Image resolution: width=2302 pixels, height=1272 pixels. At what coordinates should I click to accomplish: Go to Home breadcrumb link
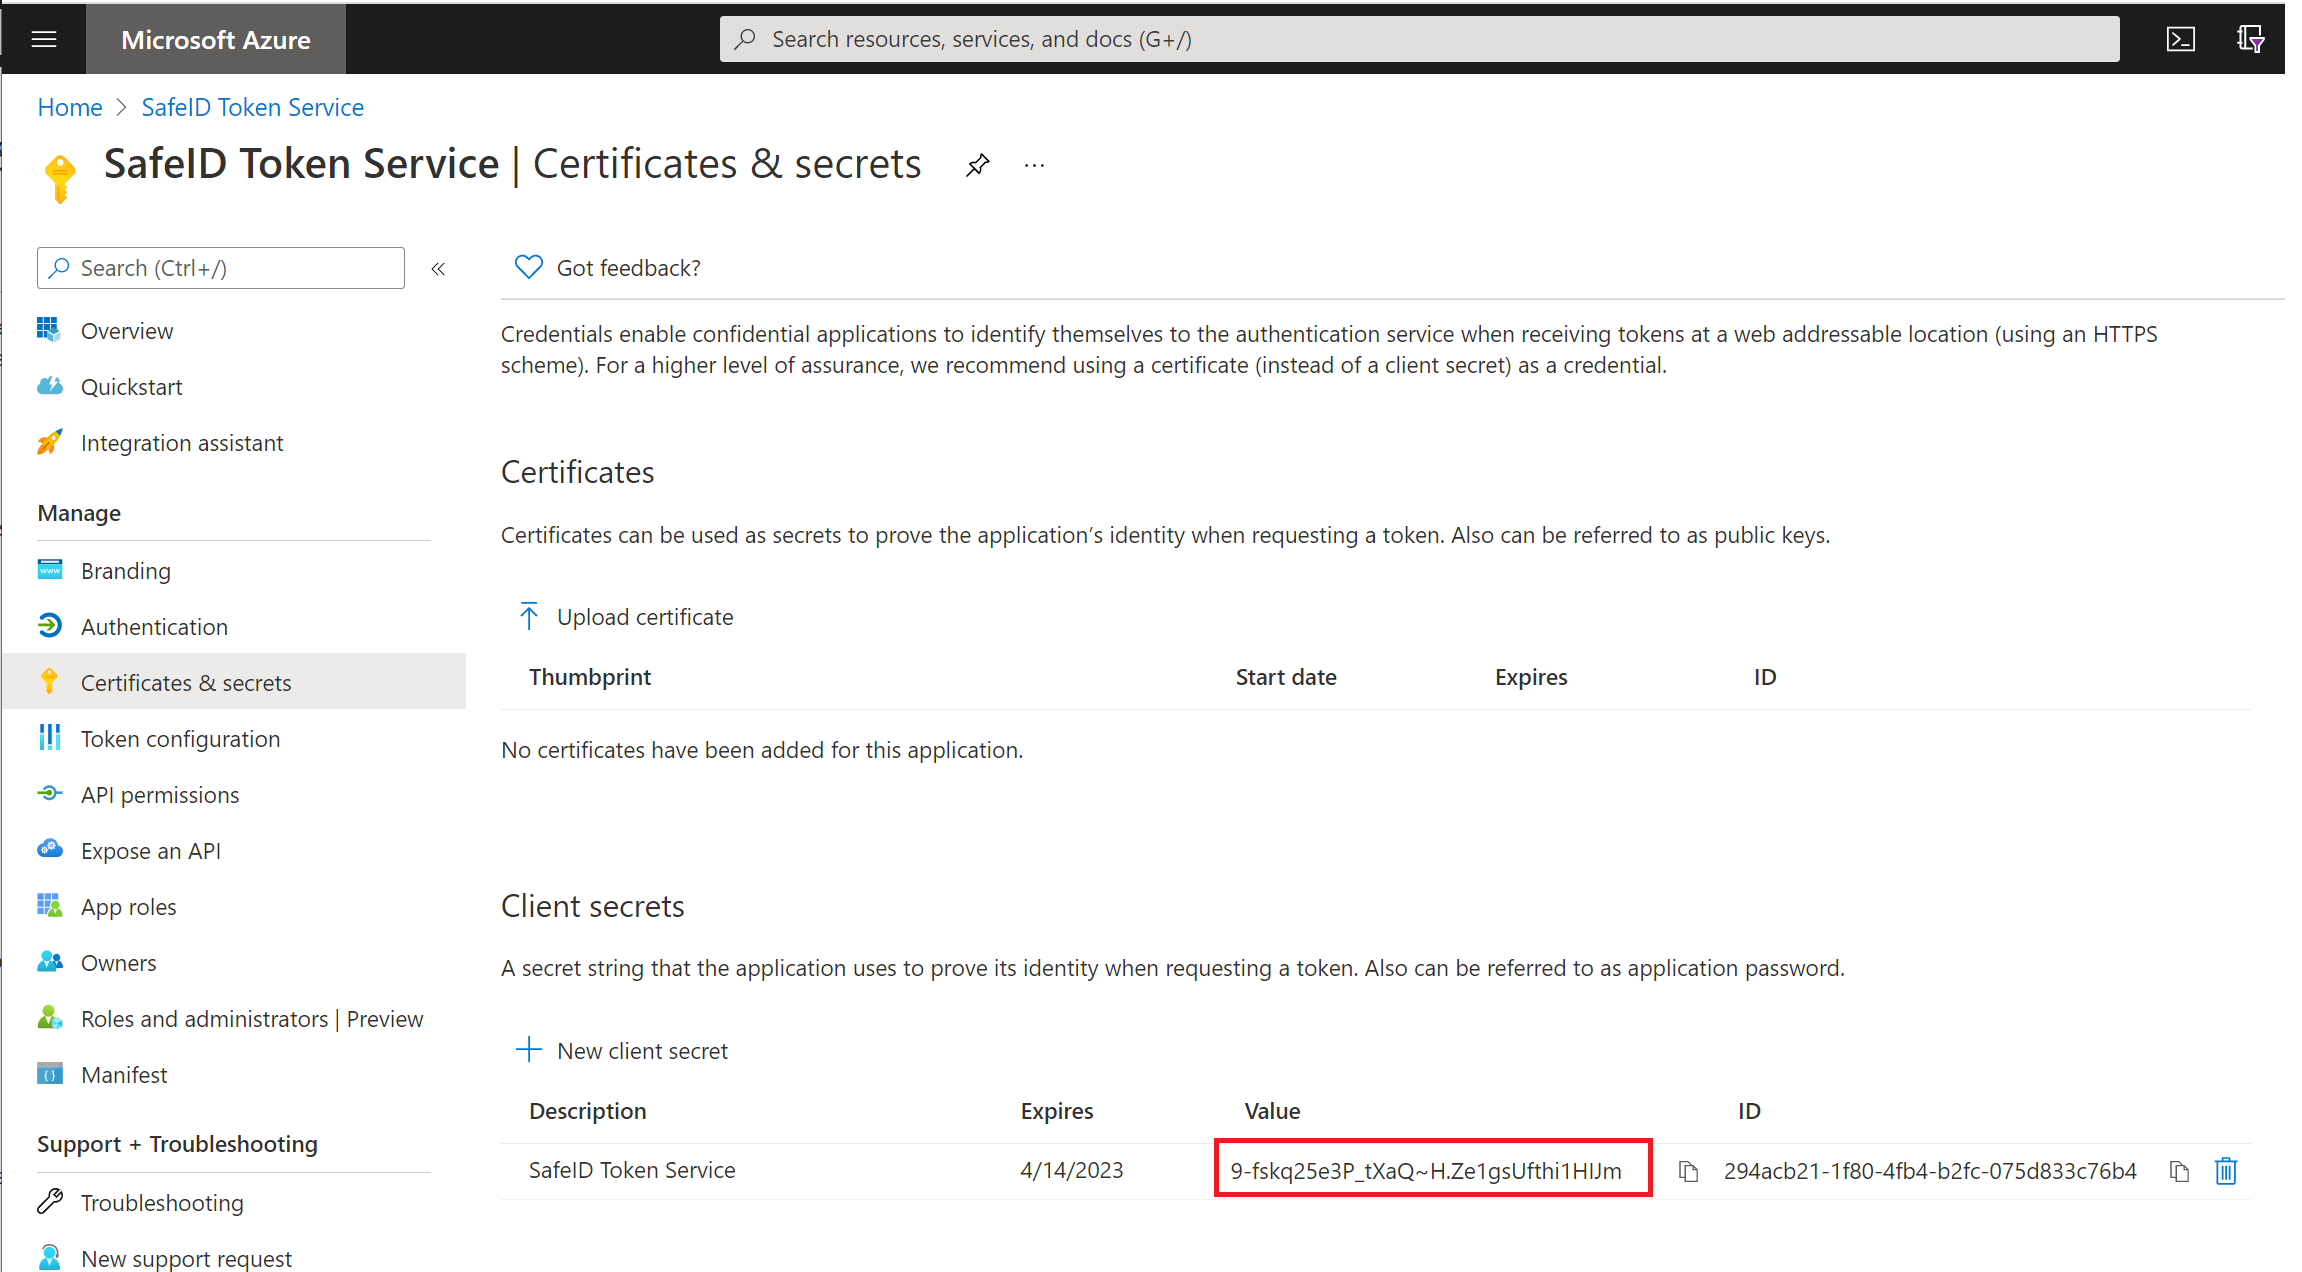click(70, 107)
